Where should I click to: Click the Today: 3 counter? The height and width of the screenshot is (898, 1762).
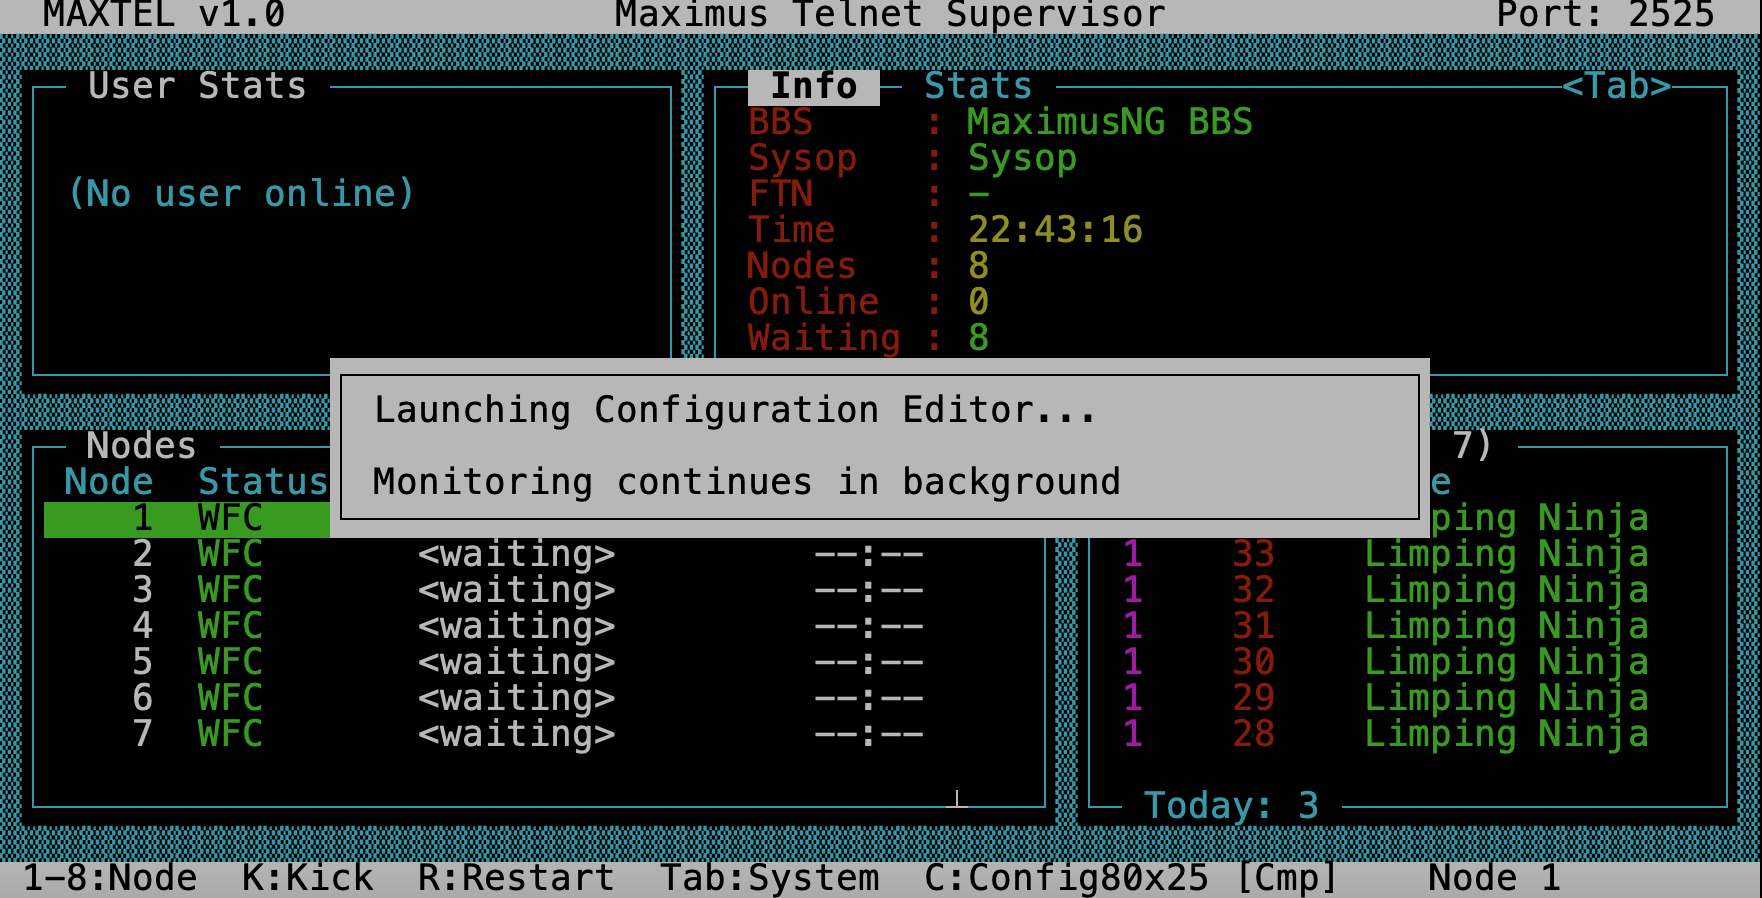coord(1231,806)
